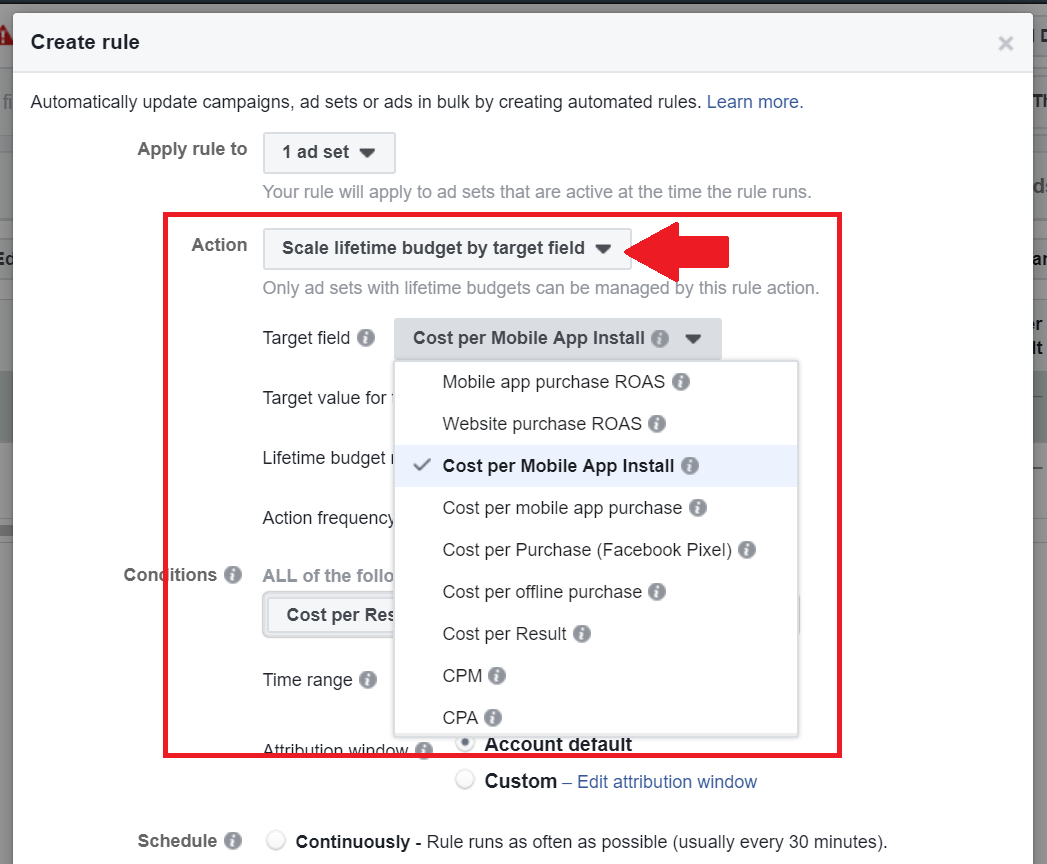Select CPM option in dropdown list
Screen dimensions: 1047x864
click(596, 676)
